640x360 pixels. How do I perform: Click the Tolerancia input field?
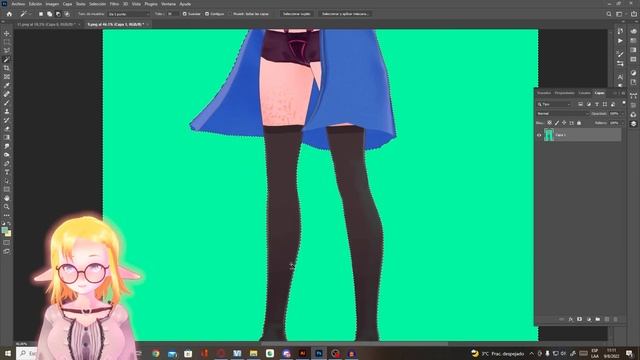pyautogui.click(x=173, y=14)
